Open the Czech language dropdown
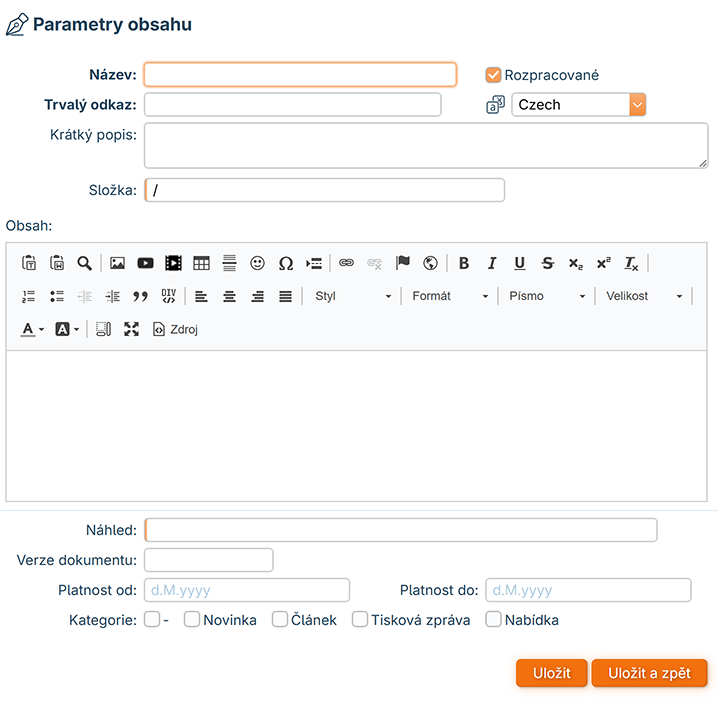The width and height of the screenshot is (718, 702). (579, 105)
